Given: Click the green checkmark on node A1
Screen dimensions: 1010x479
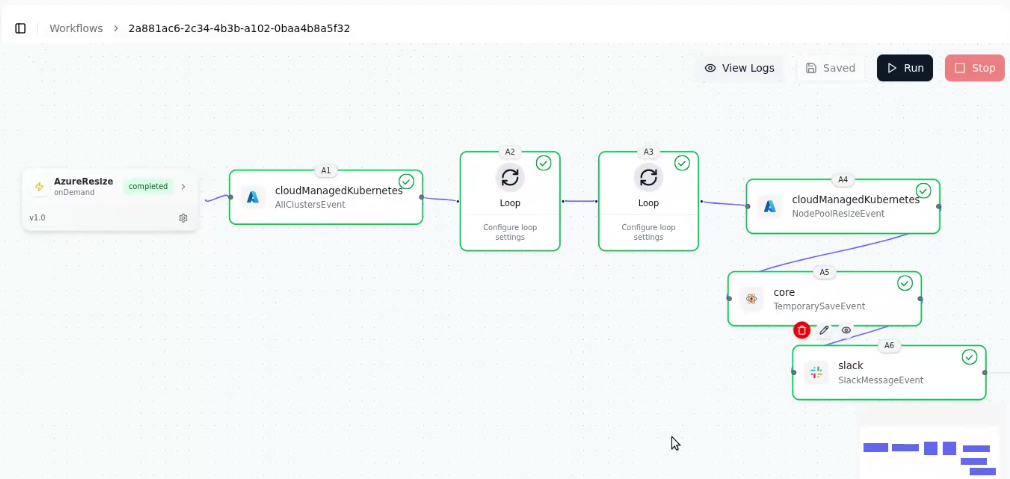Looking at the screenshot, I should tap(406, 181).
